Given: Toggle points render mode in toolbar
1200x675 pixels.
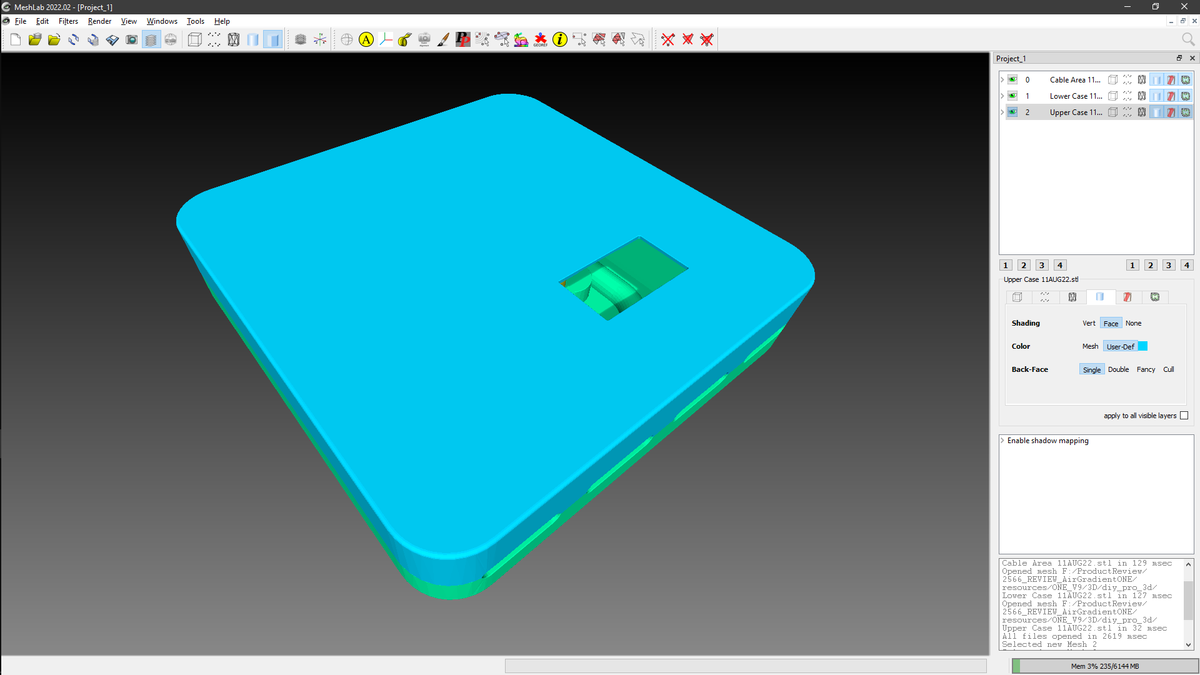Looking at the screenshot, I should click(x=214, y=40).
